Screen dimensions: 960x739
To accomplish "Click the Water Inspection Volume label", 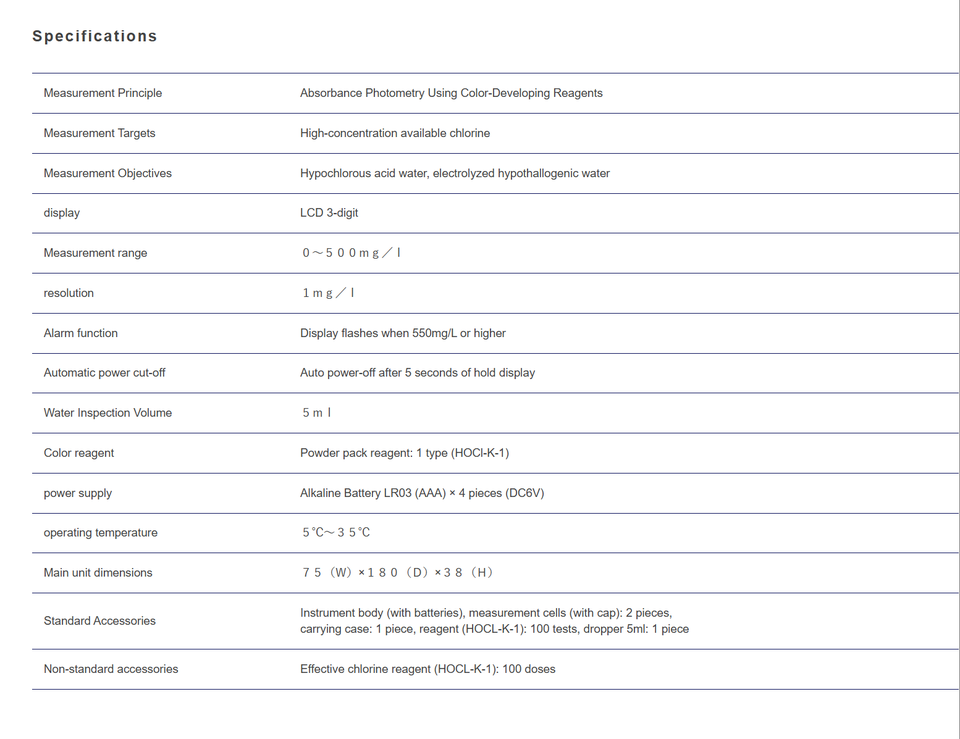I will [108, 413].
